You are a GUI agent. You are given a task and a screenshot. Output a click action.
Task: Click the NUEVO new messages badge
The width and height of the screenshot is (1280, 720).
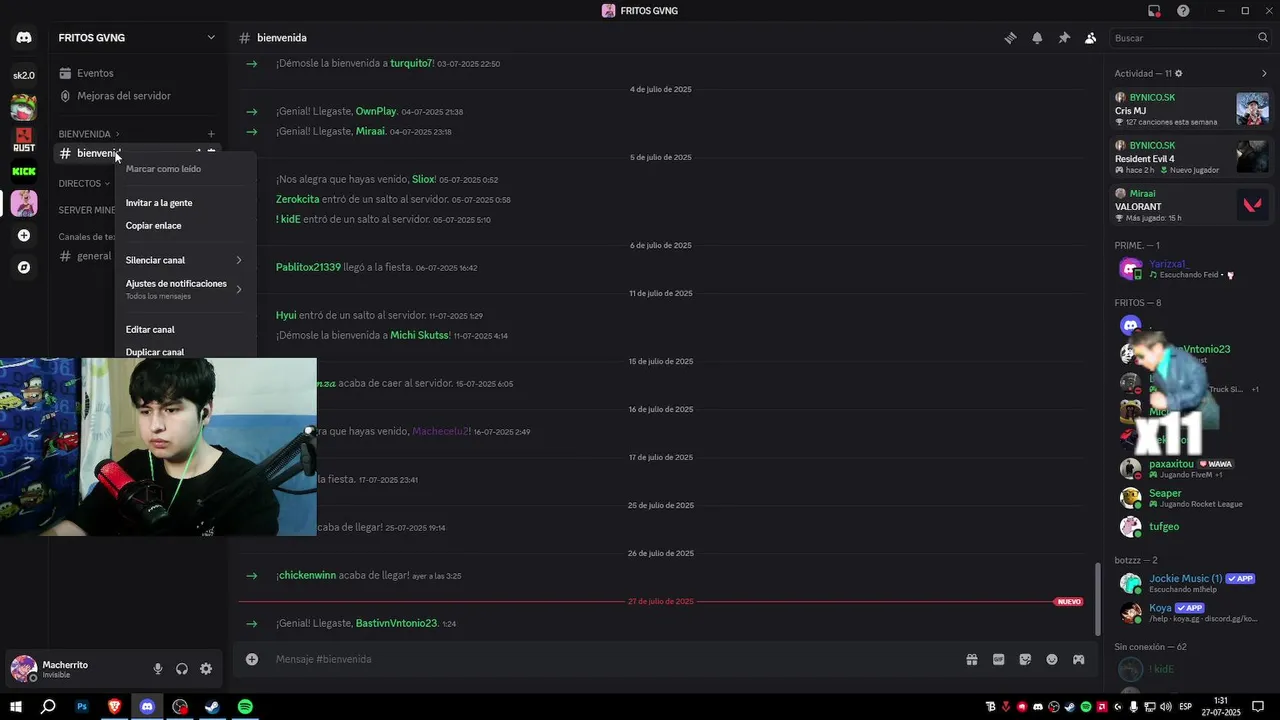(x=1069, y=602)
